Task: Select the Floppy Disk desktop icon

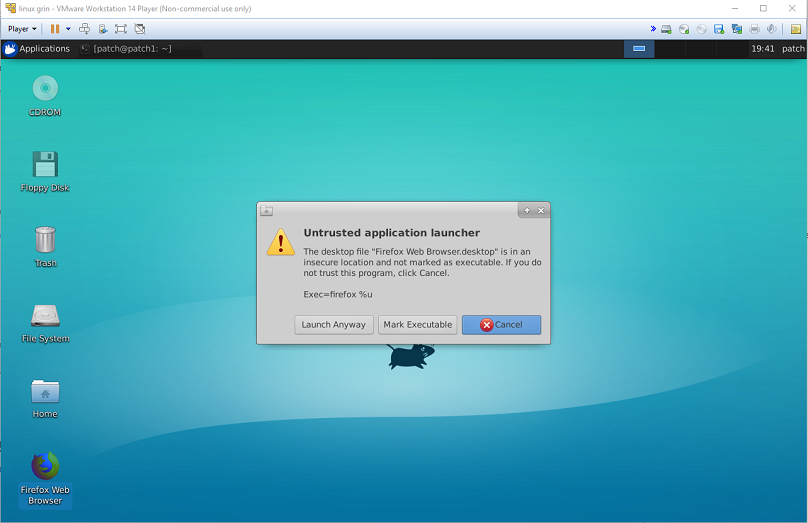Action: (x=45, y=172)
